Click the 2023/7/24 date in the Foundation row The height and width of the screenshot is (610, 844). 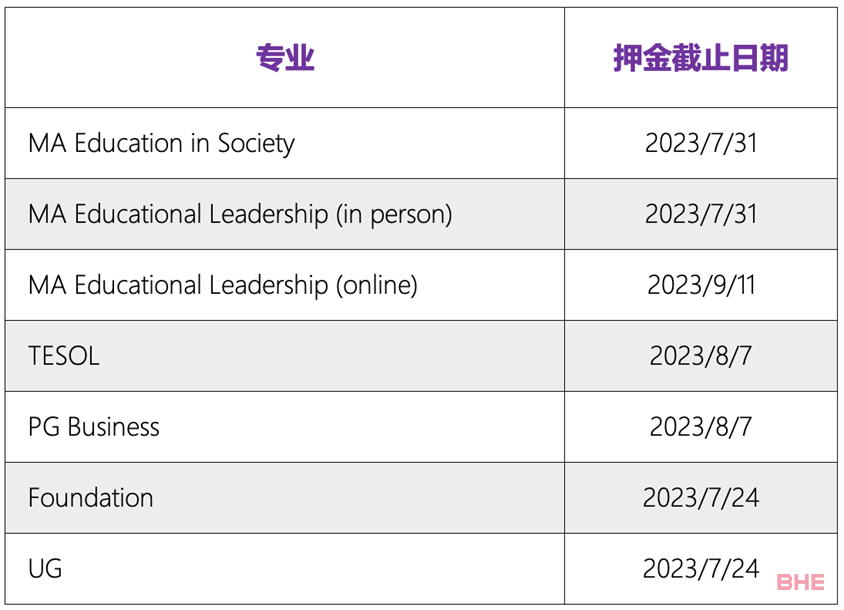700,498
